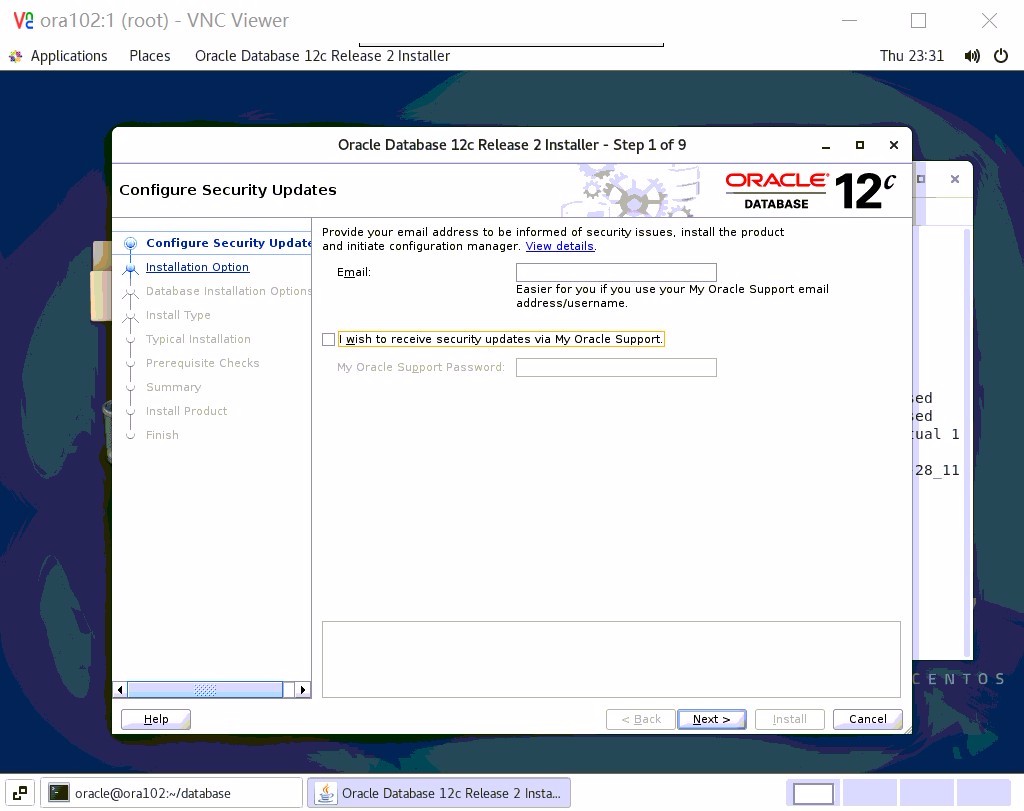Screen dimensions: 1024x811
Task: Click the message text area at bottom
Action: click(611, 660)
